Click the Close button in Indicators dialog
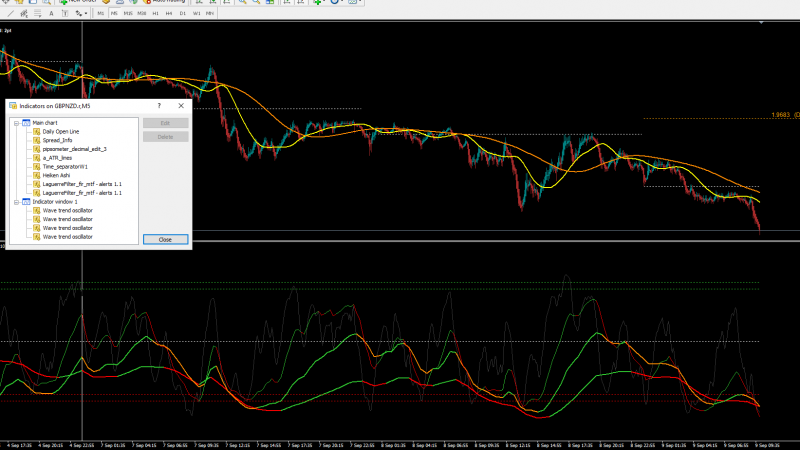 165,239
